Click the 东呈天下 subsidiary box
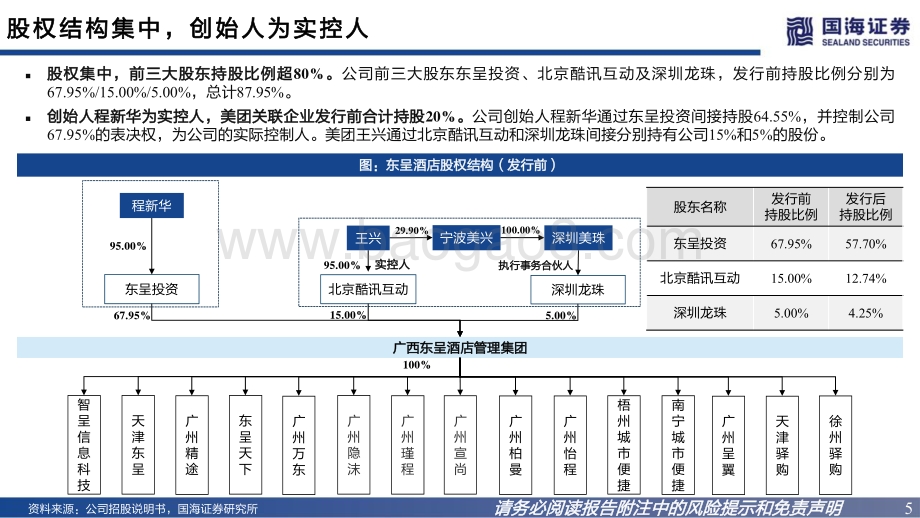The width and height of the screenshot is (920, 518). point(245,445)
